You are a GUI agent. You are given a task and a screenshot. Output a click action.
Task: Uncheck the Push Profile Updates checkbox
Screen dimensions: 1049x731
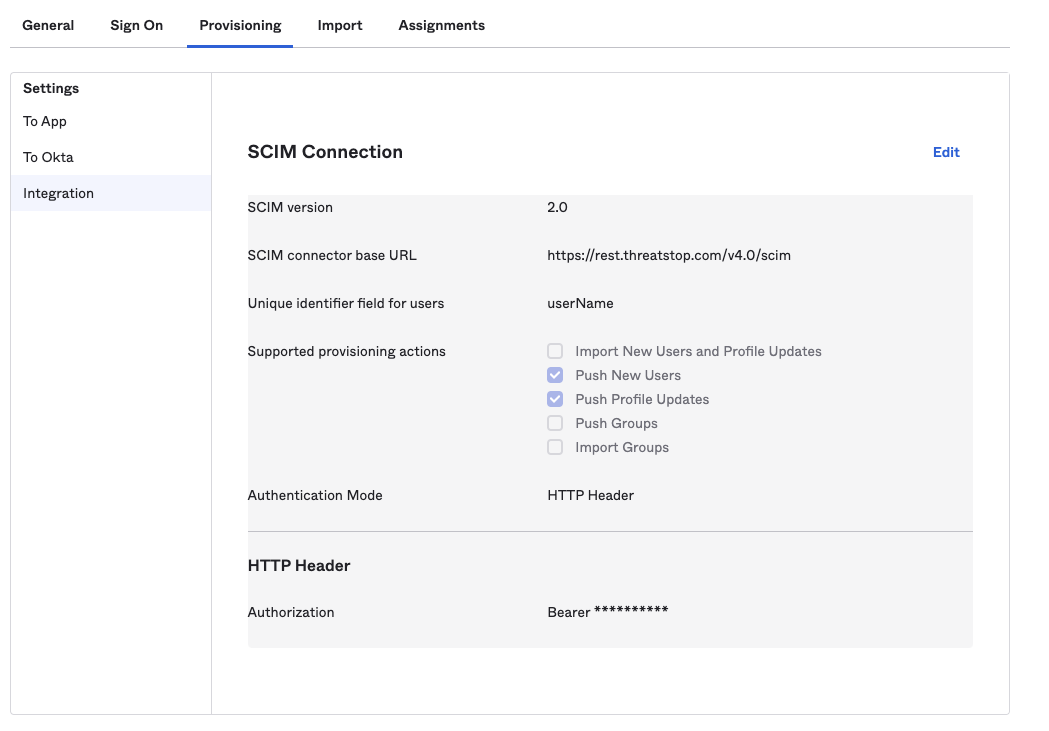point(555,399)
